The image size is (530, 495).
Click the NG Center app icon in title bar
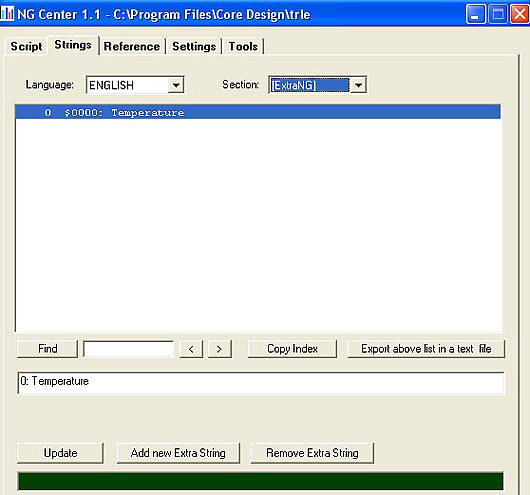[x=7, y=14]
